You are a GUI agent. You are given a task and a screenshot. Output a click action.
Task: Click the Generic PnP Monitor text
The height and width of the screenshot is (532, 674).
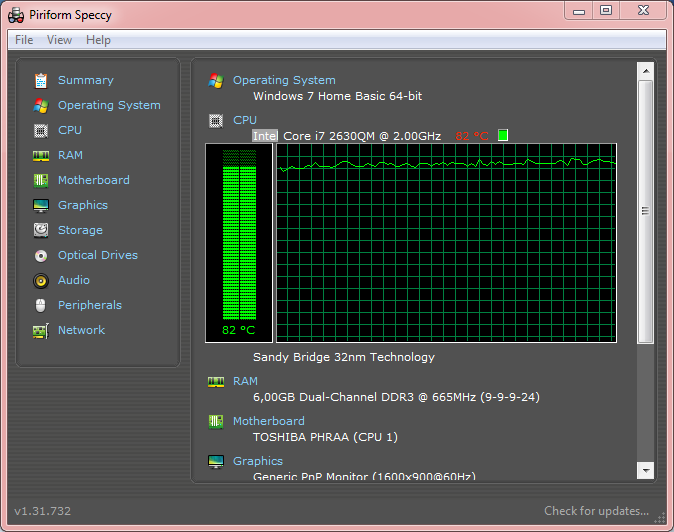click(x=365, y=477)
